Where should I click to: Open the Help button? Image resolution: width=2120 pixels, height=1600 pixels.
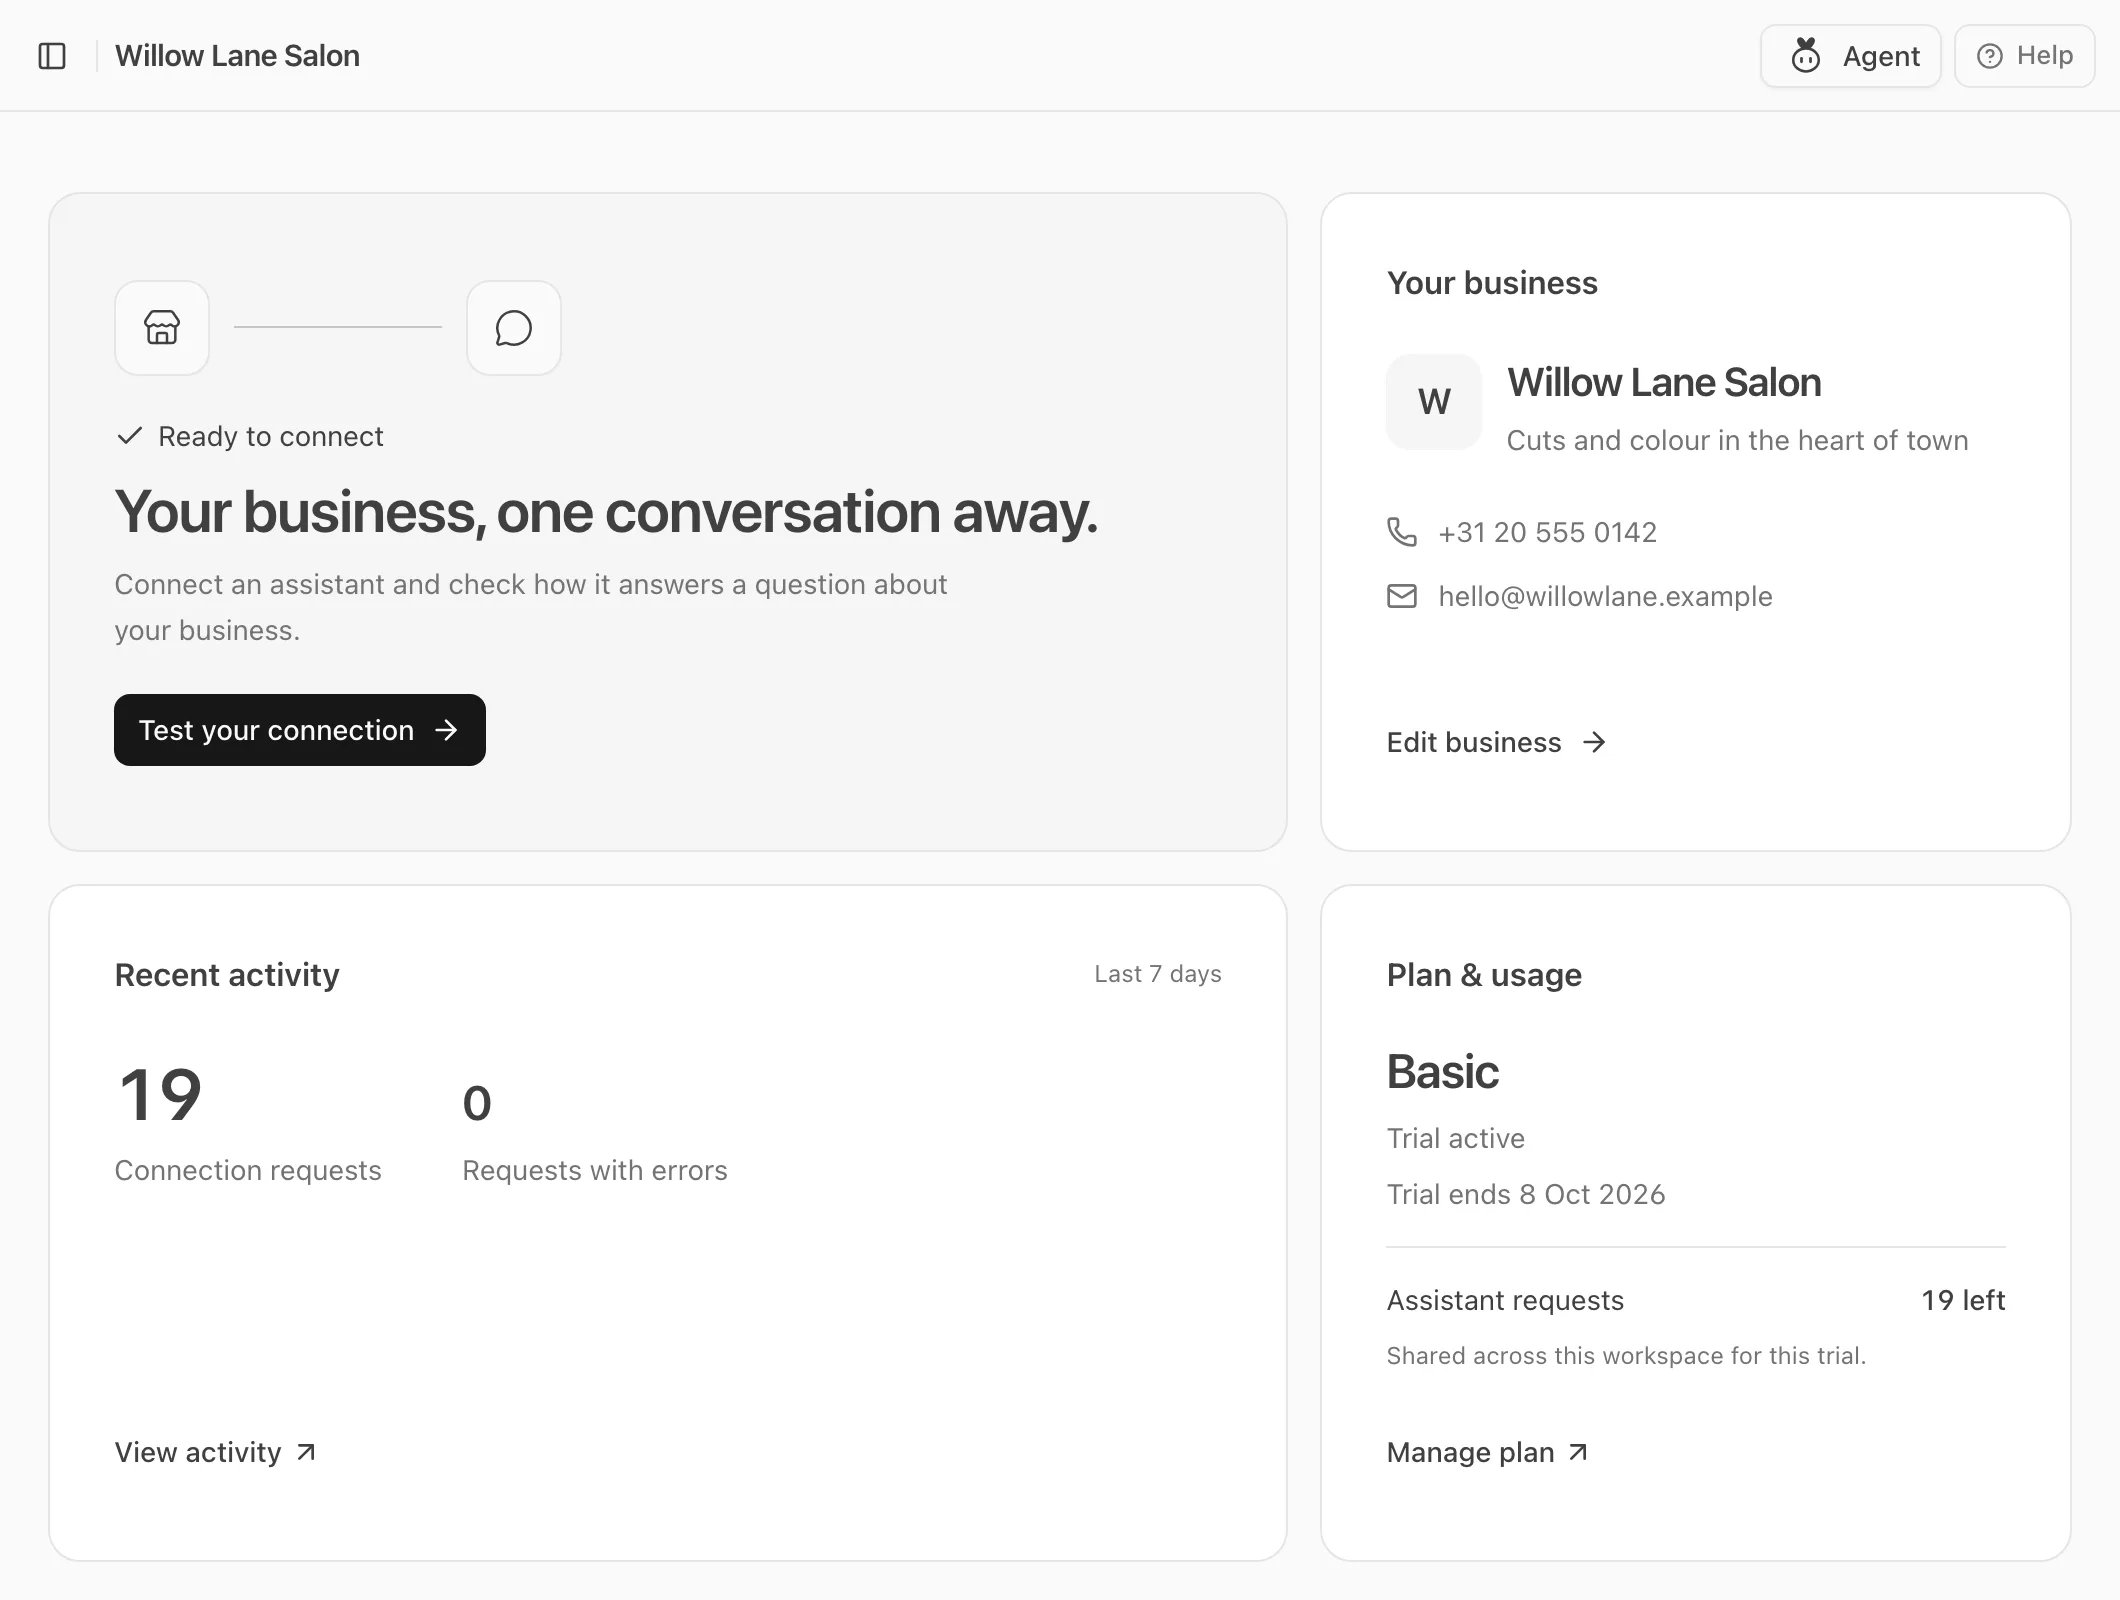point(2024,56)
